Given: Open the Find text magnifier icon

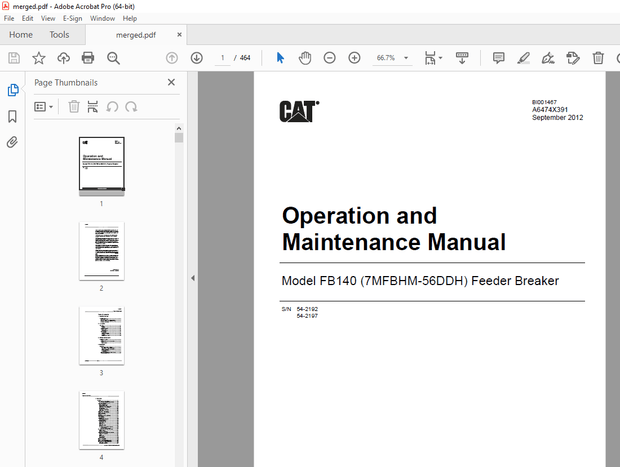Looking at the screenshot, I should 113,58.
